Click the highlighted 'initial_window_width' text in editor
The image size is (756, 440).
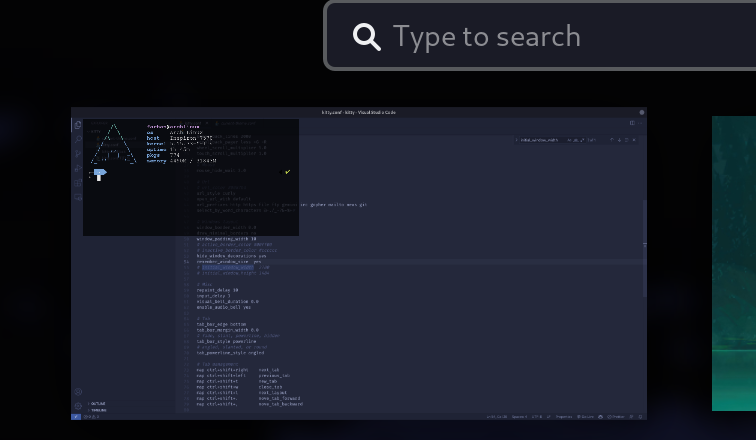click(x=228, y=267)
